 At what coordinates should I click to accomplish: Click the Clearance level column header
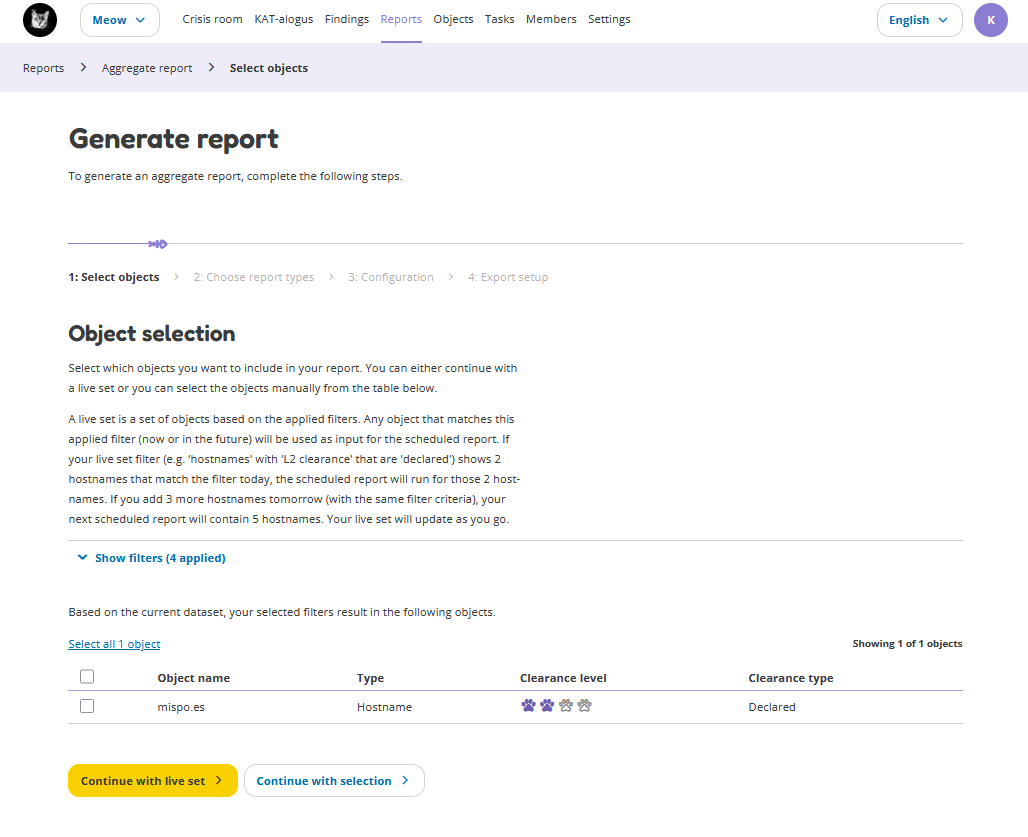[x=563, y=678]
